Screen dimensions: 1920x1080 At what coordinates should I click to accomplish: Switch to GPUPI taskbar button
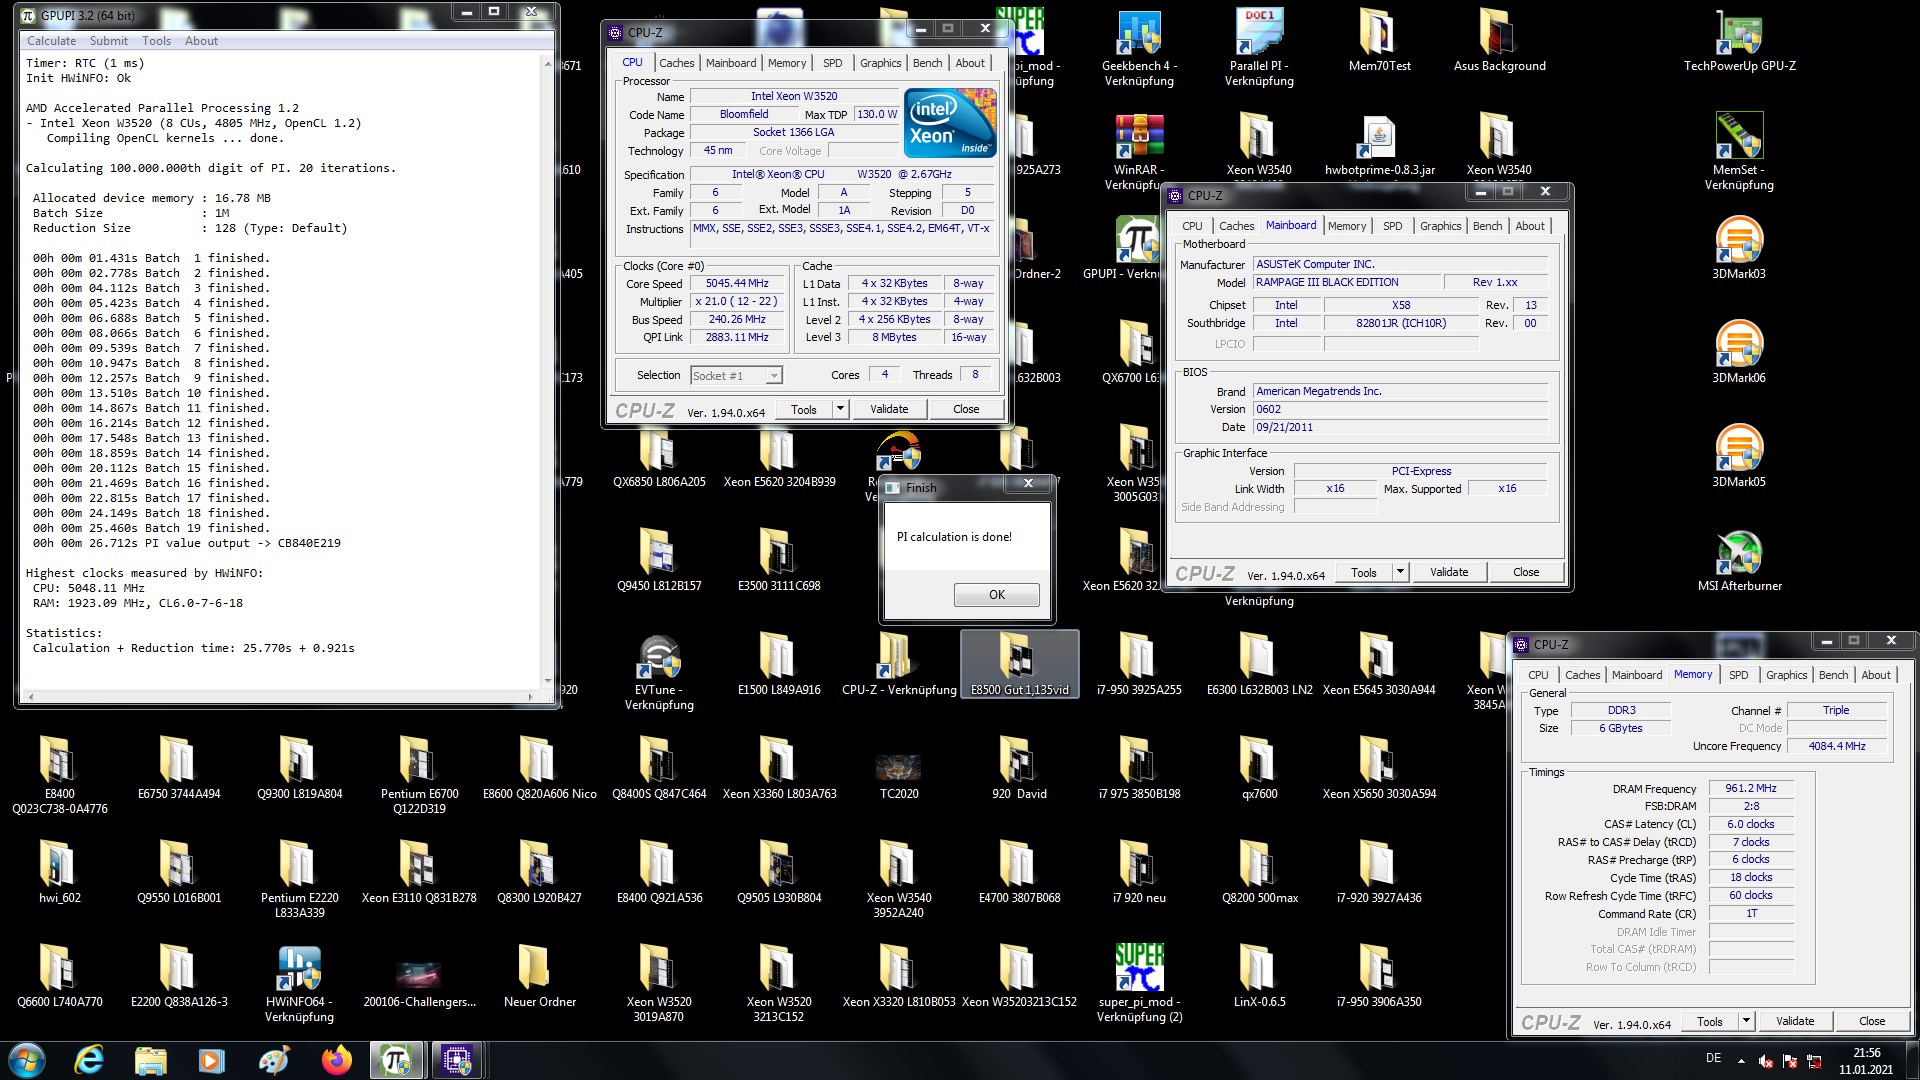coord(396,1060)
